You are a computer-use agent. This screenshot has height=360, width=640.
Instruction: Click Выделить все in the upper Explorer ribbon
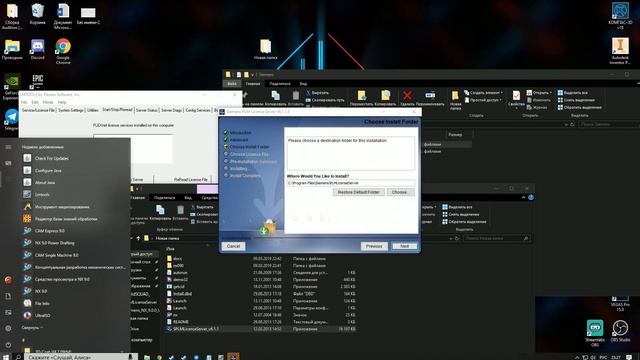pos(572,93)
